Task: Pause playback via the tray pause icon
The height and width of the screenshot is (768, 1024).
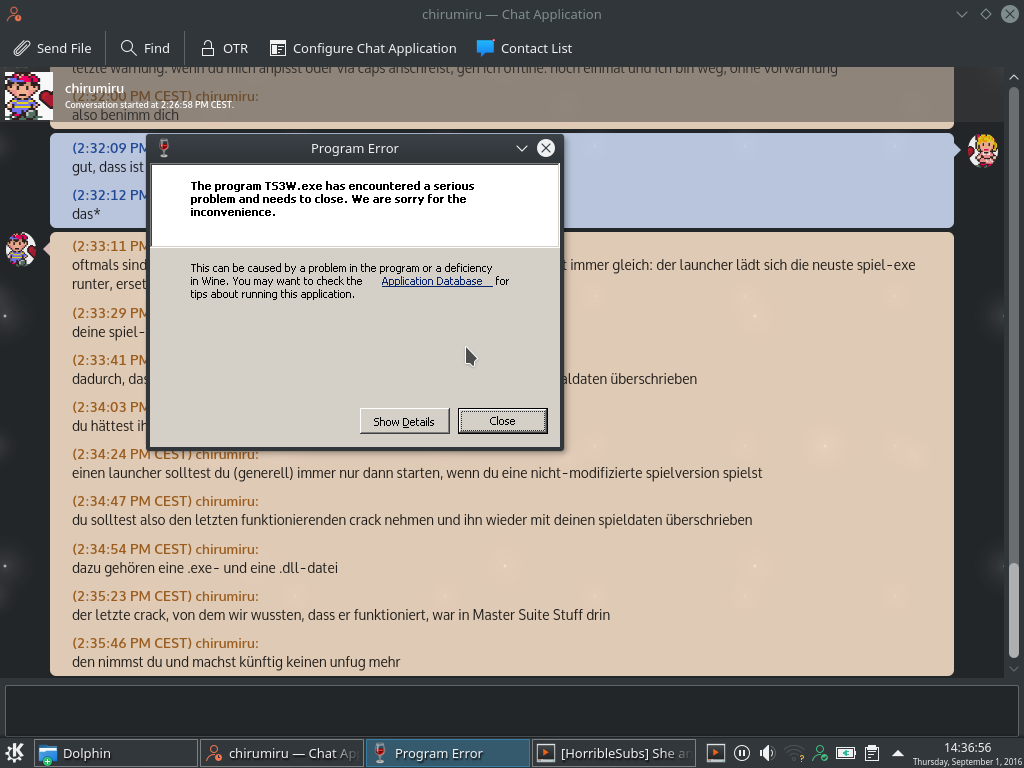Action: [741, 753]
